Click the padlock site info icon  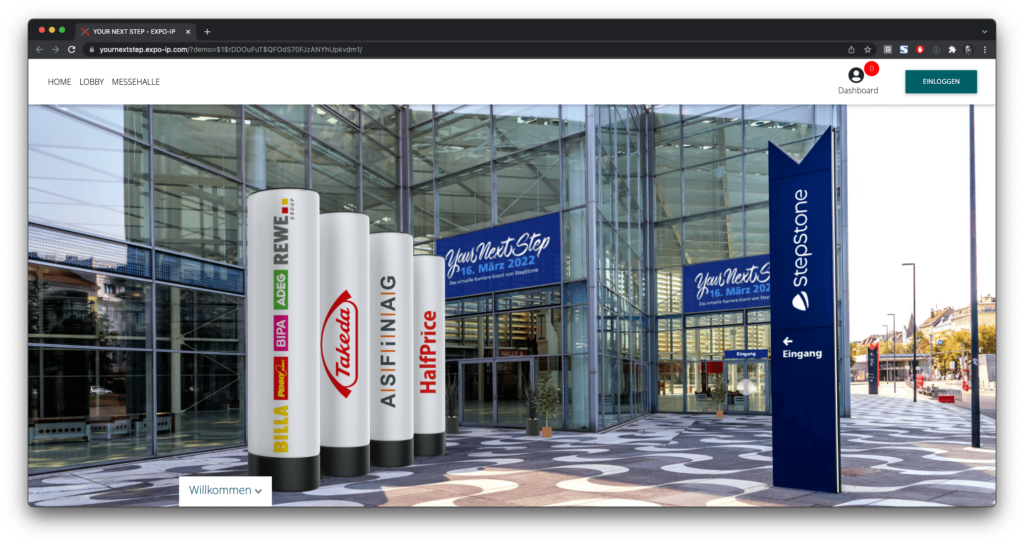[x=92, y=50]
